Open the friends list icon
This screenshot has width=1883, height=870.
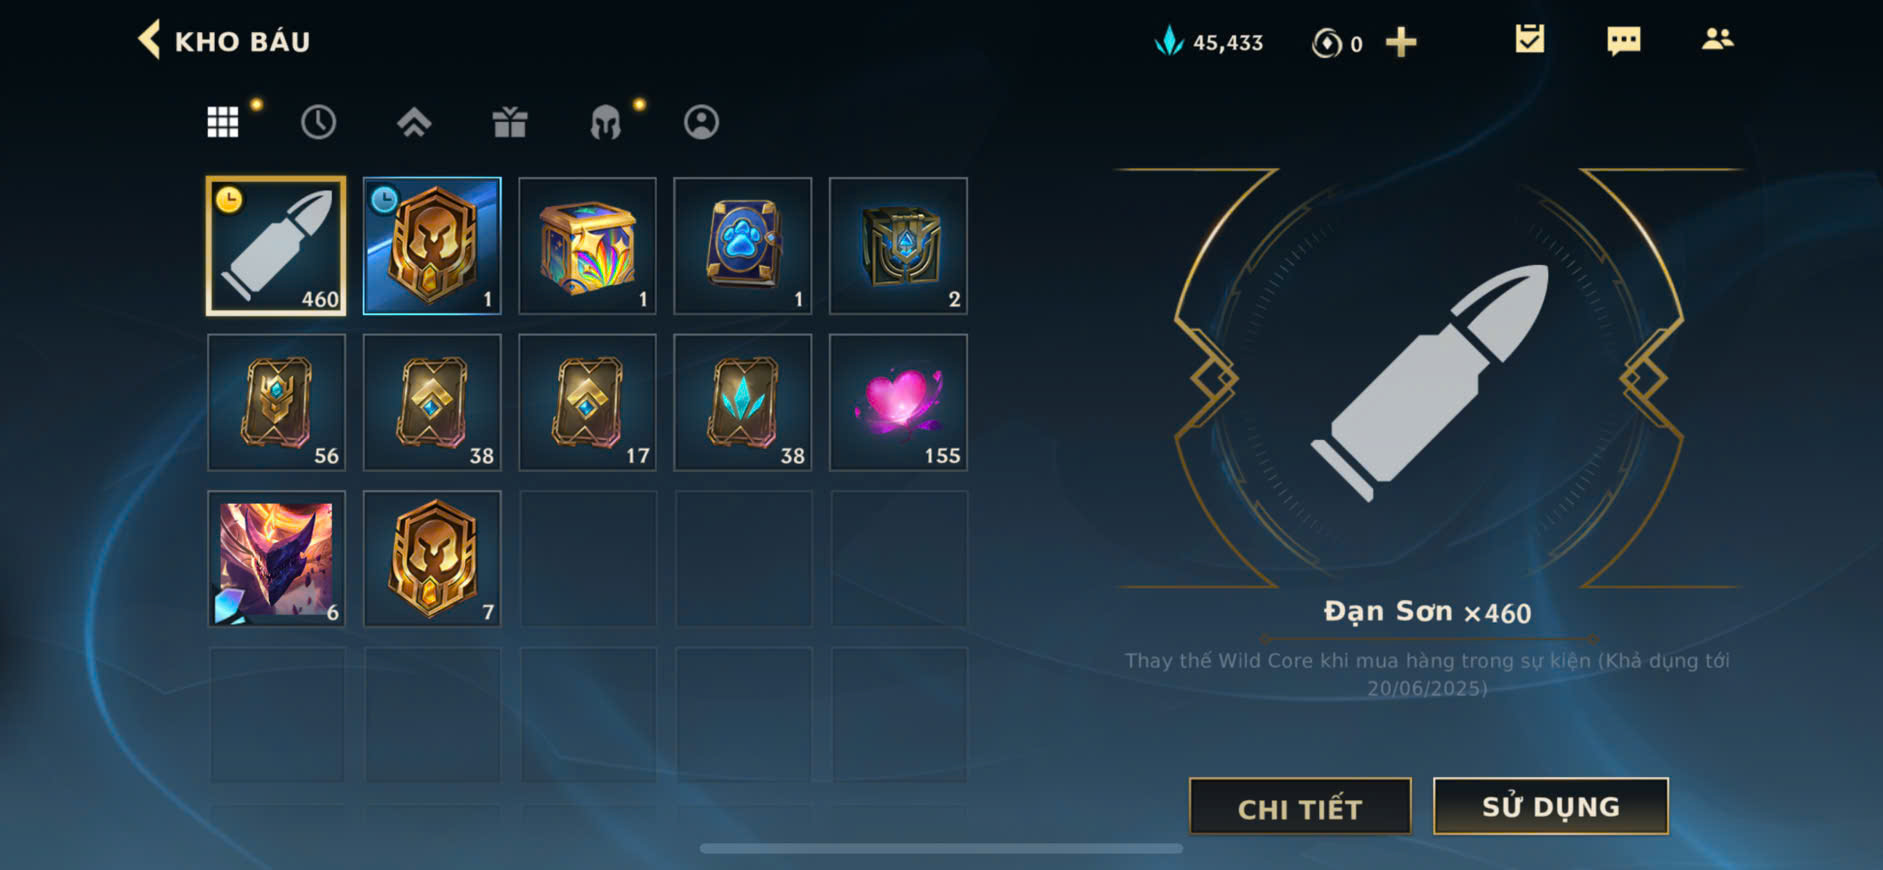pos(1717,39)
